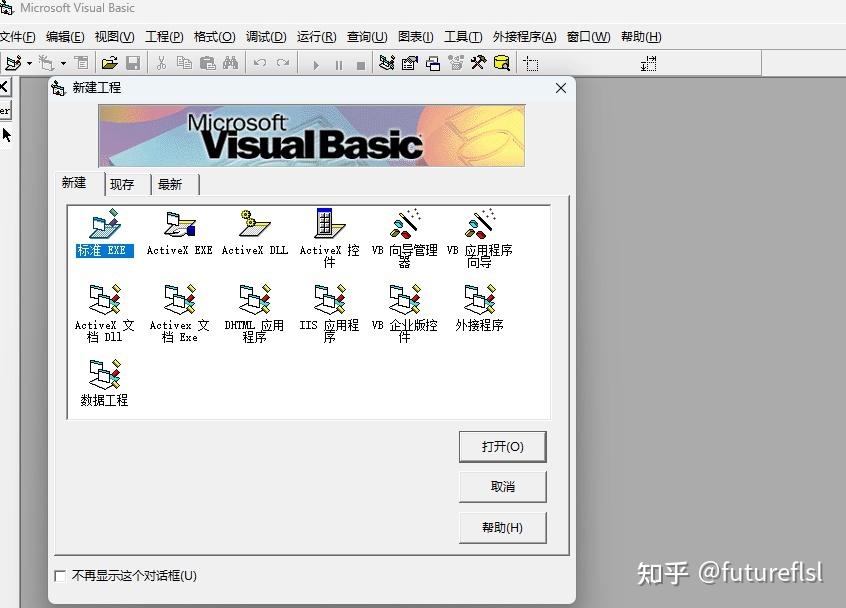Open the 视图(V) menu

click(114, 37)
